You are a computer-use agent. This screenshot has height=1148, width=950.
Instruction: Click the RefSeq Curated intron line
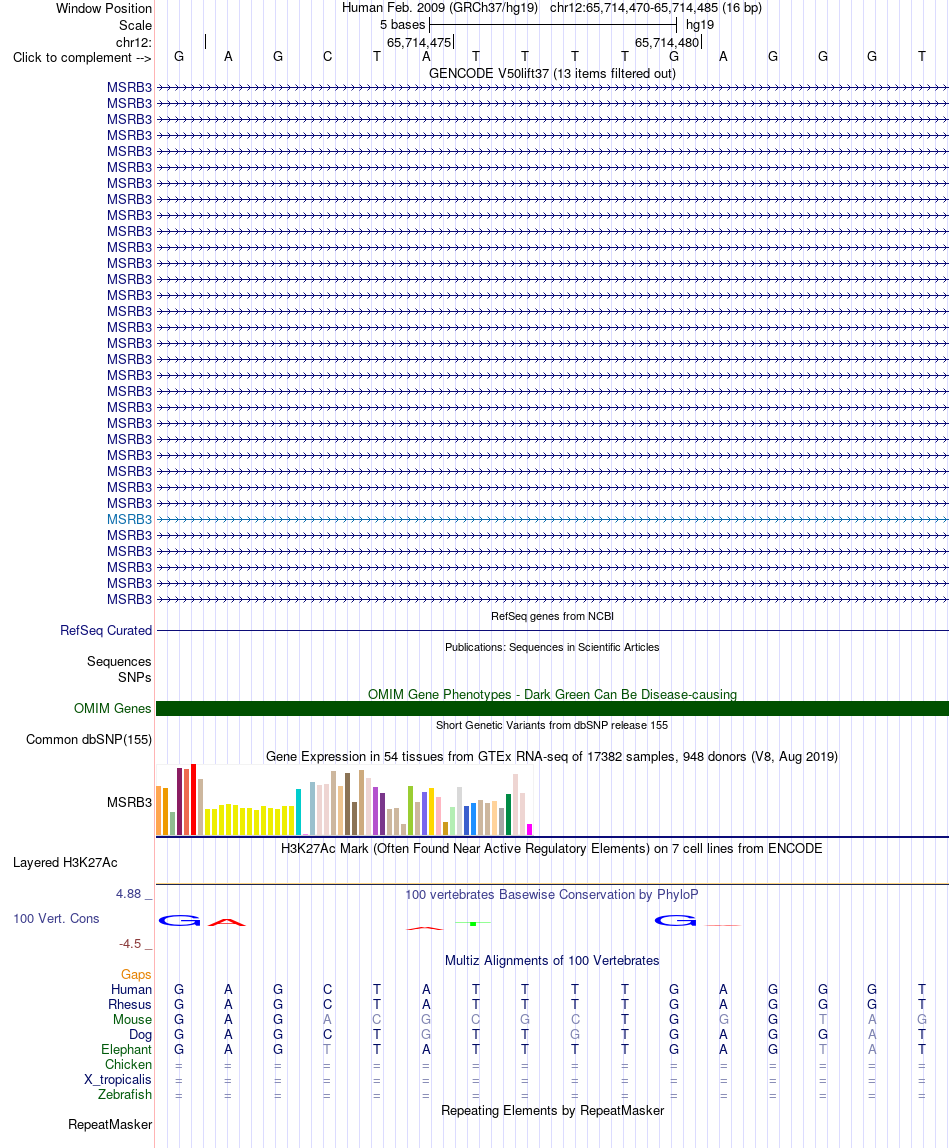[x=553, y=630]
